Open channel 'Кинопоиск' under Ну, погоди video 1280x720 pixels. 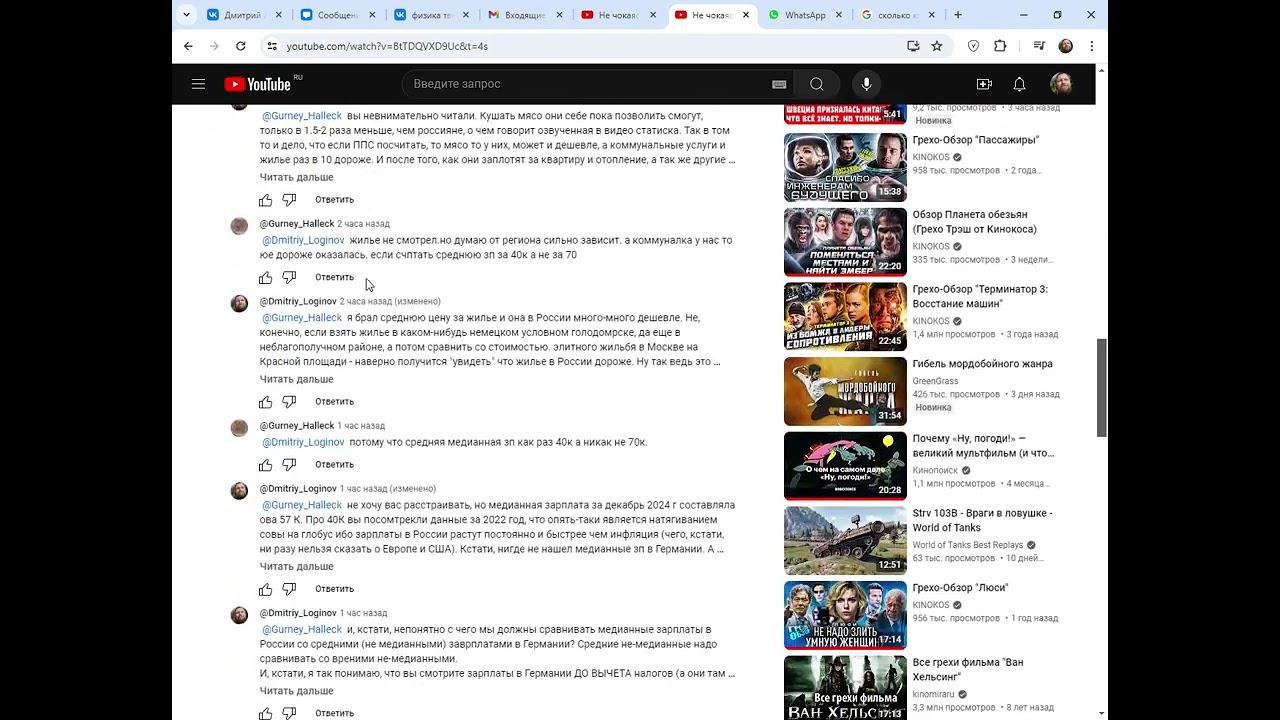tap(935, 470)
